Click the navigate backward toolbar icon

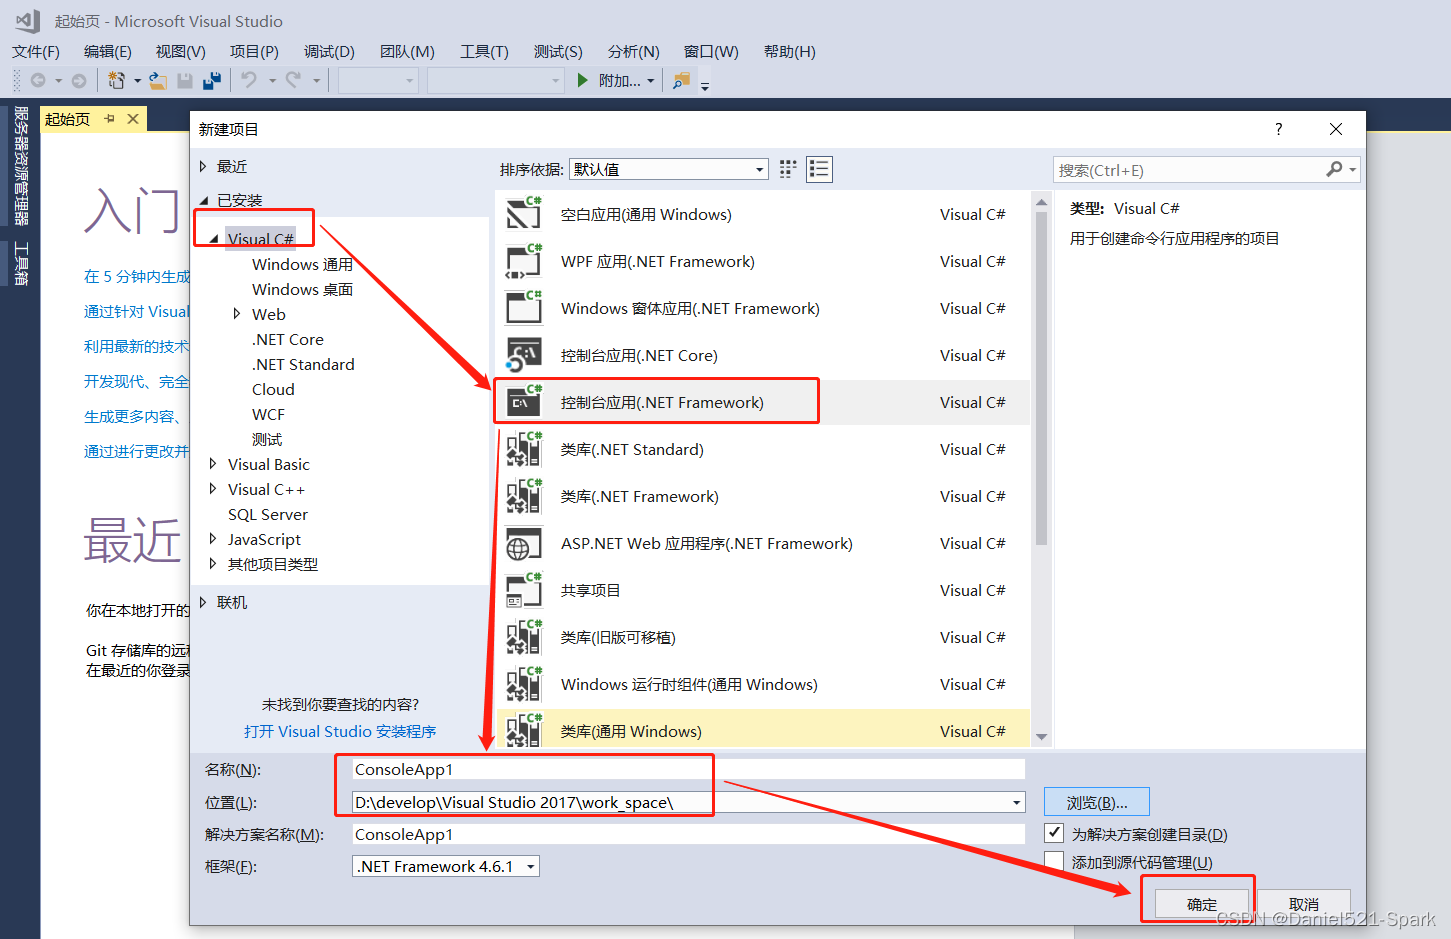[38, 80]
